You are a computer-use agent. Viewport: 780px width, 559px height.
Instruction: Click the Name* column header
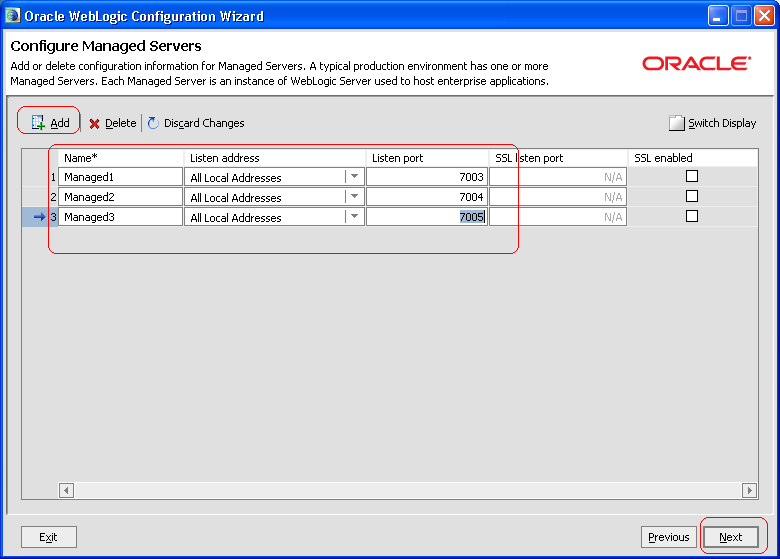[x=121, y=158]
